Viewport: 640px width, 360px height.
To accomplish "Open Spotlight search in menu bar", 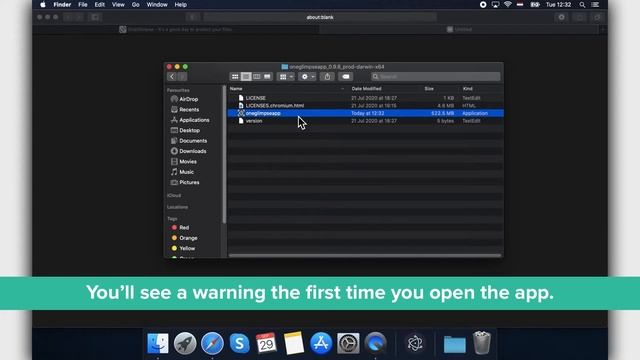I will point(582,5).
